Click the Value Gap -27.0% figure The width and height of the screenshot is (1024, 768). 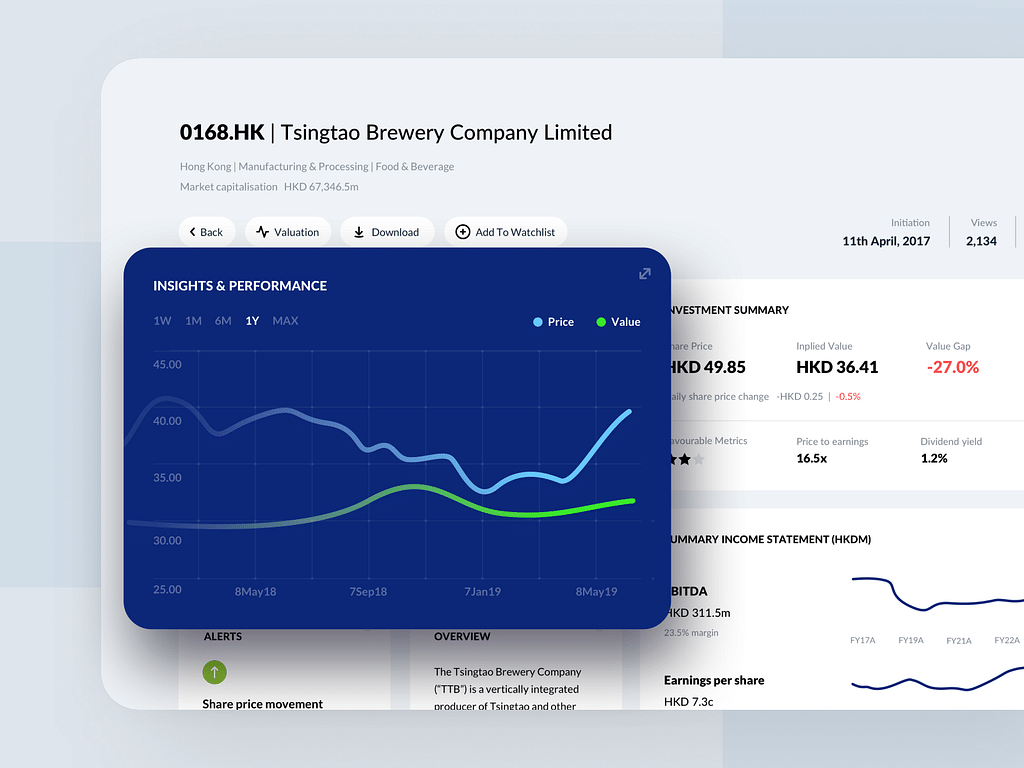point(952,367)
